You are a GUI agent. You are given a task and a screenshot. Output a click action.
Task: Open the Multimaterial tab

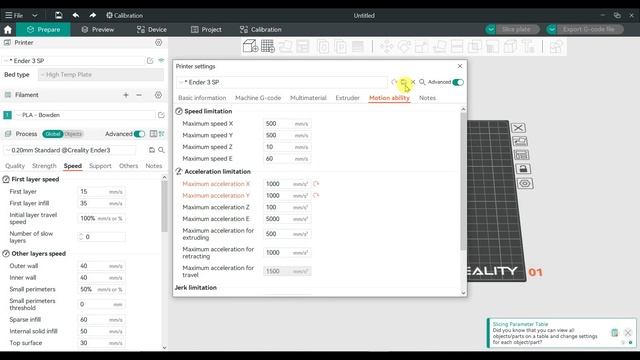pos(308,98)
